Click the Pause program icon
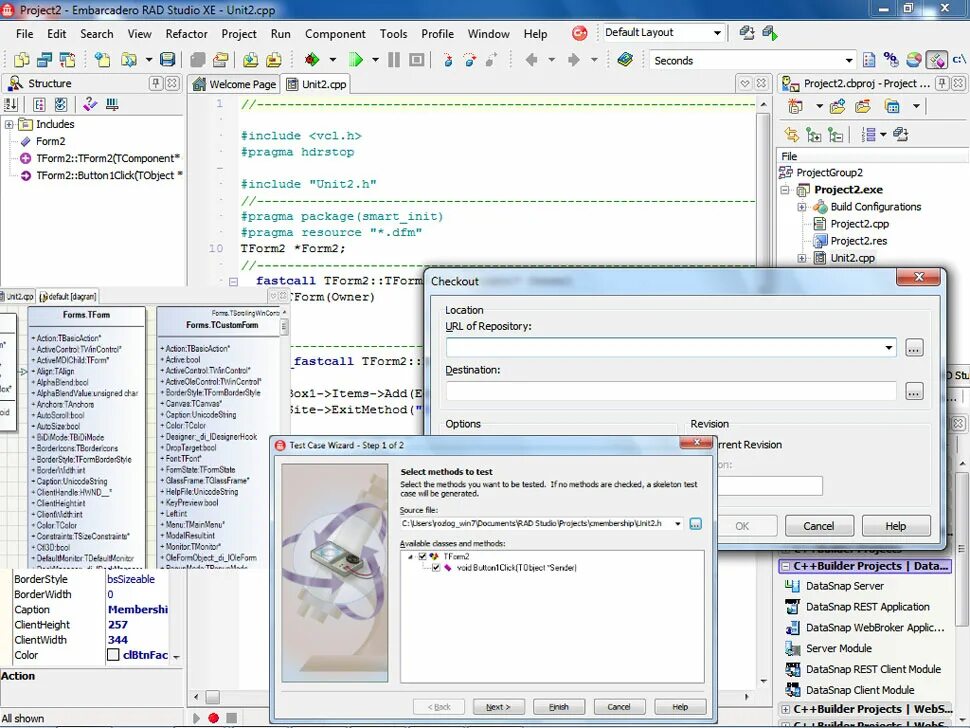 click(393, 60)
